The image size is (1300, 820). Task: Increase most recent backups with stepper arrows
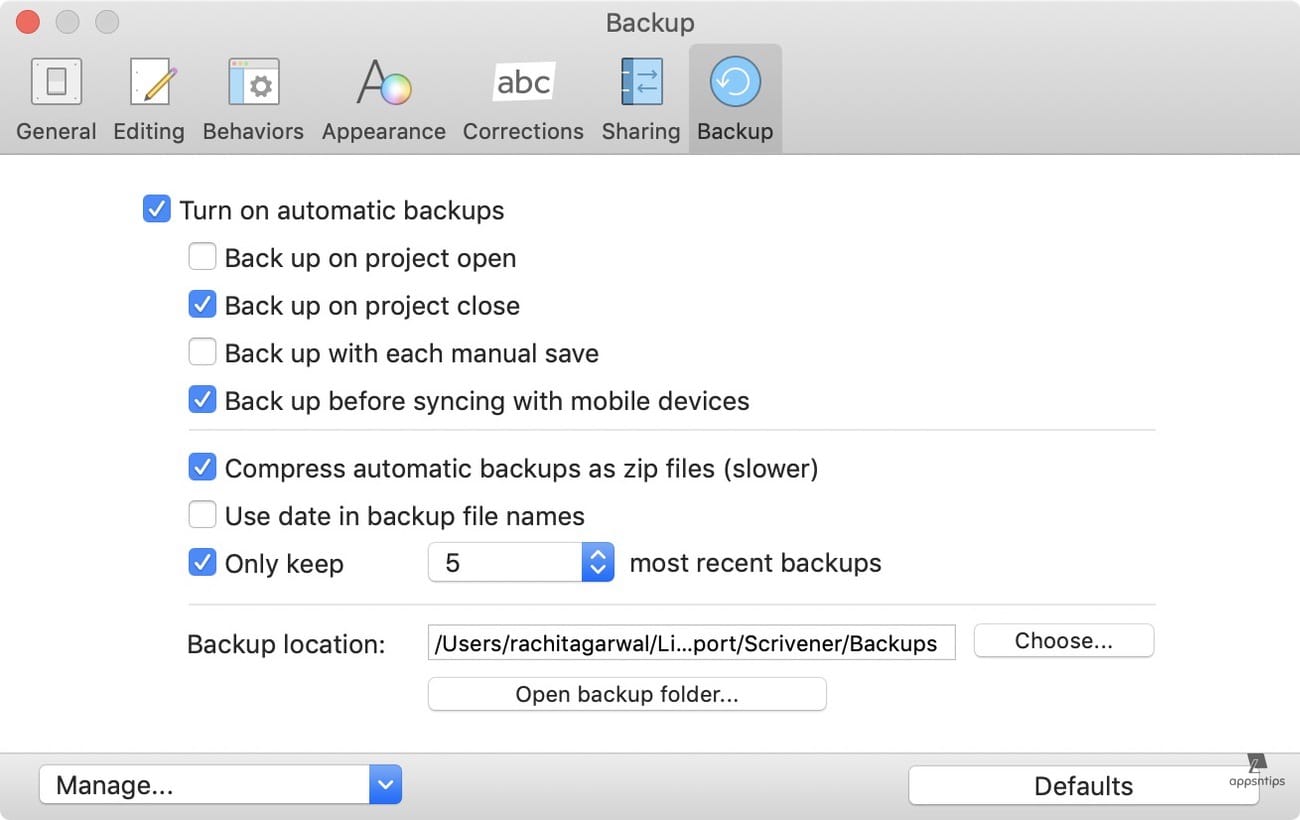597,555
